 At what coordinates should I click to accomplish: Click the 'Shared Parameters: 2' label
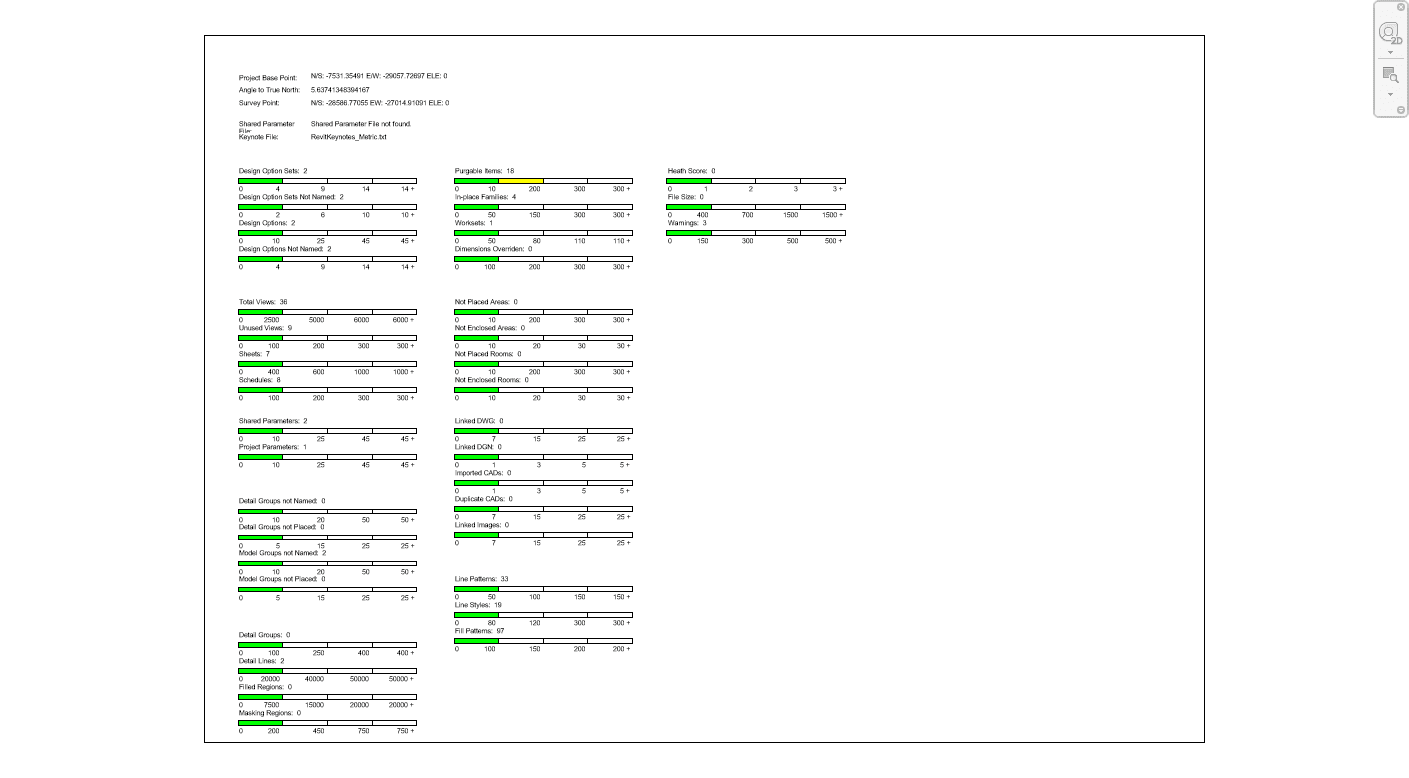(273, 421)
